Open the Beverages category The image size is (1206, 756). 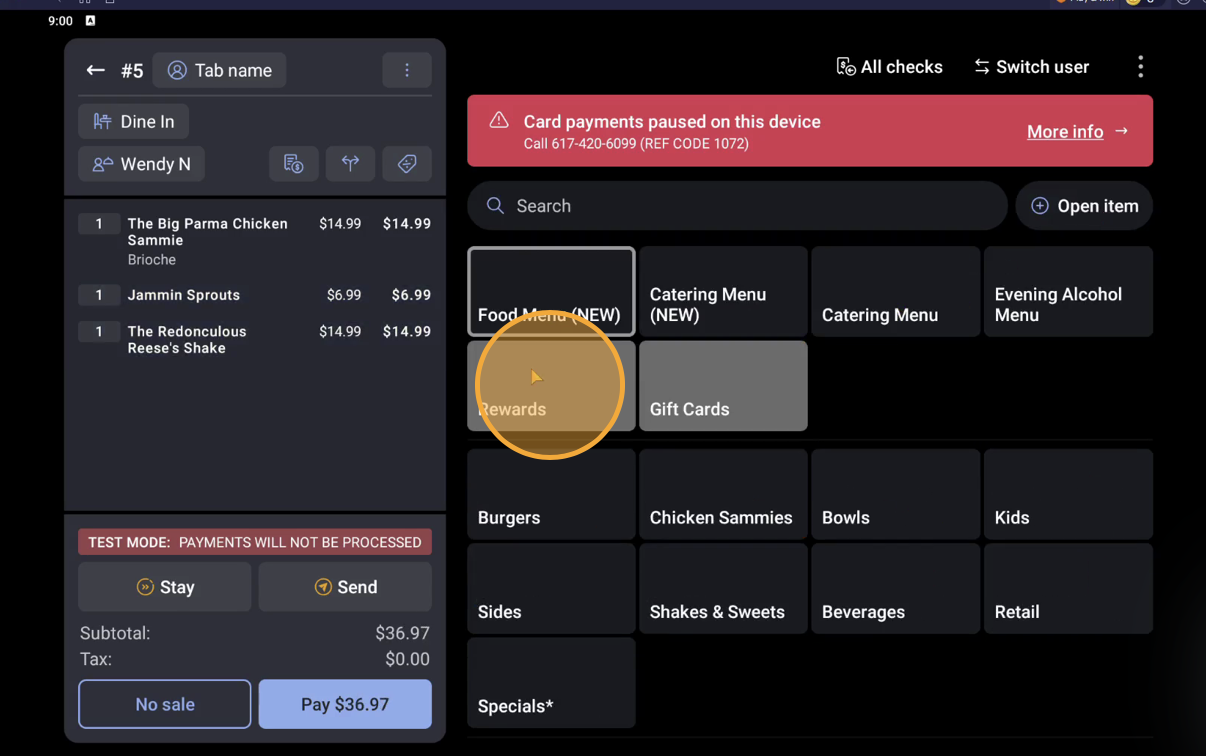[896, 588]
